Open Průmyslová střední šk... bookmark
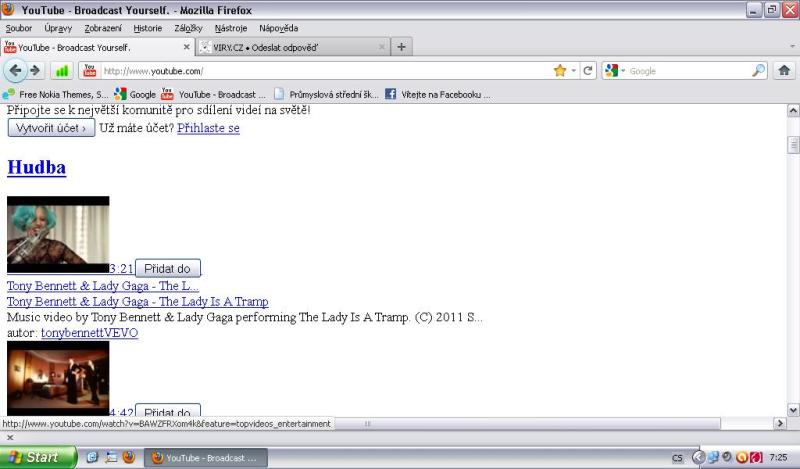 point(327,94)
